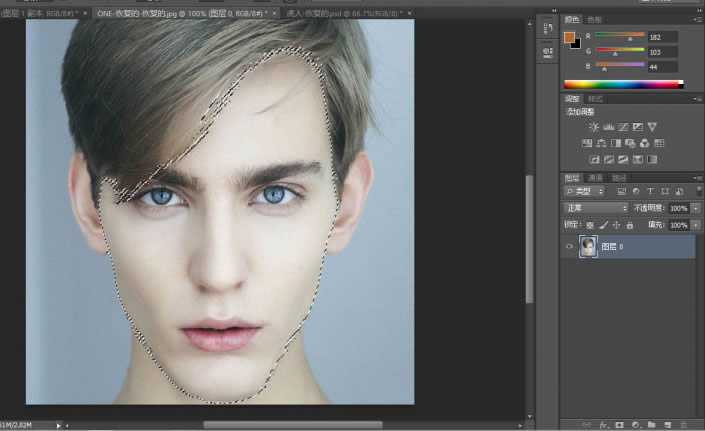Click the R value field showing 182
The width and height of the screenshot is (705, 431).
pos(661,37)
